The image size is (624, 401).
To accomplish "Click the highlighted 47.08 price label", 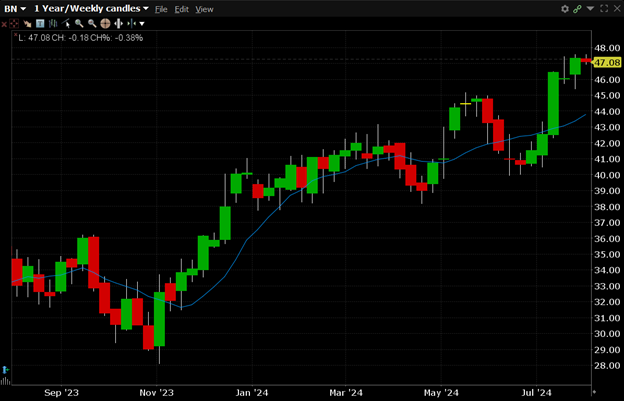I will coord(607,62).
